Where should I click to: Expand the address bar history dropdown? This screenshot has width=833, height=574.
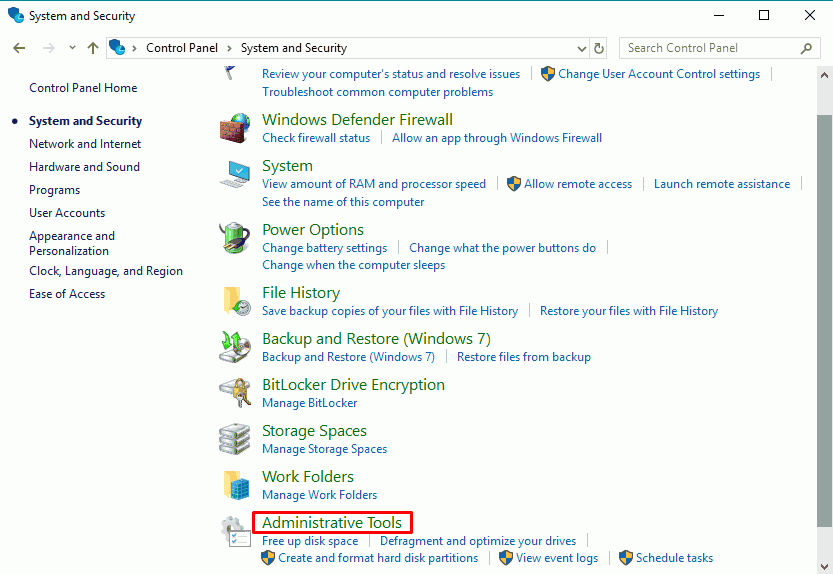582,48
